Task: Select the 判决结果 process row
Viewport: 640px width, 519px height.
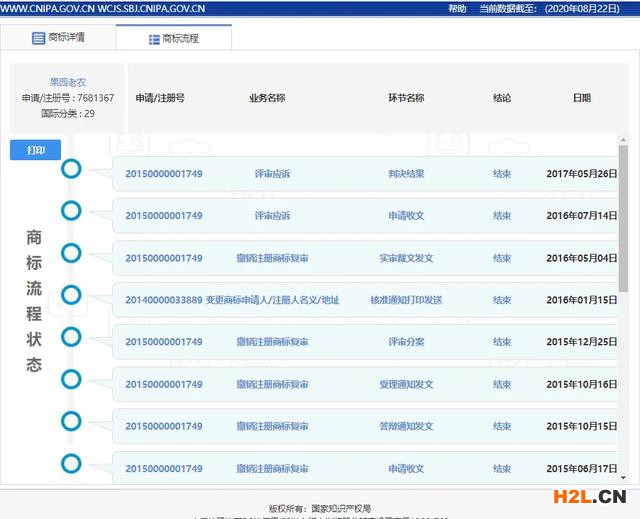Action: 406,174
